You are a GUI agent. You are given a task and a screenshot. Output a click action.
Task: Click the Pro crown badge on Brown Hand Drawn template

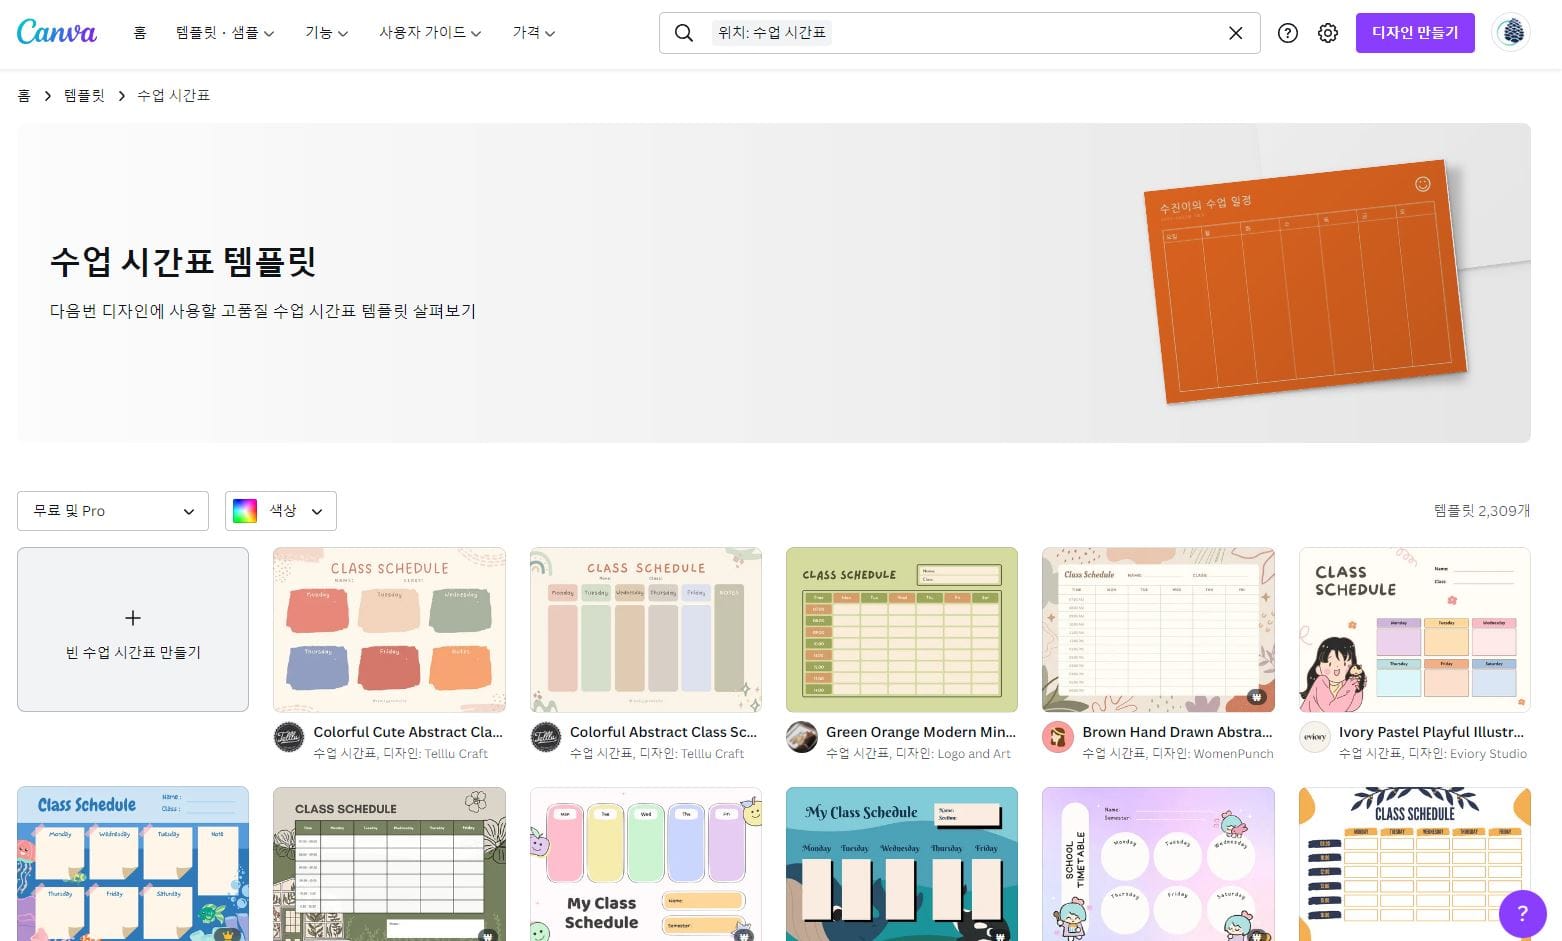coord(1257,696)
